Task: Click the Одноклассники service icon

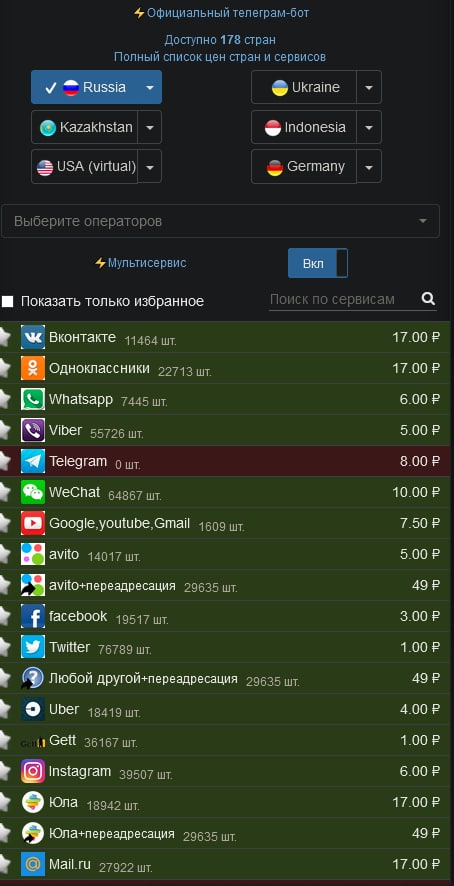Action: coord(33,368)
